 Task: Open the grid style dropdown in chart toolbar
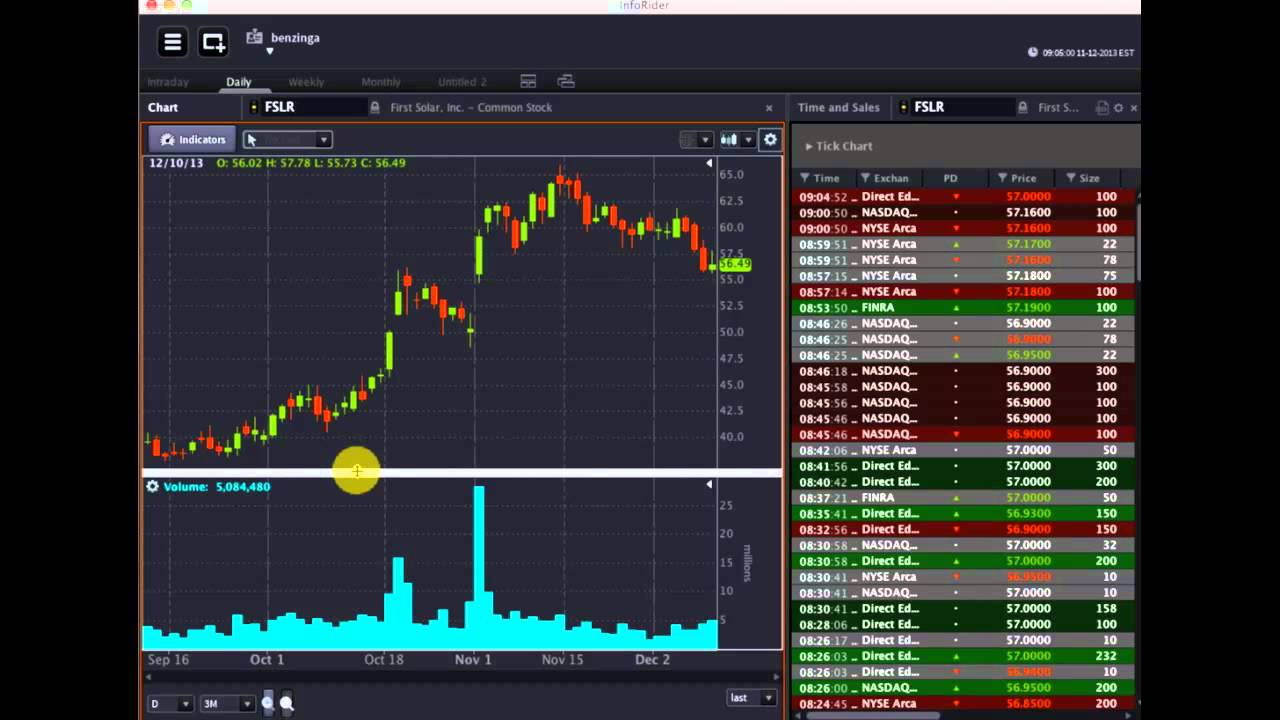(696, 140)
